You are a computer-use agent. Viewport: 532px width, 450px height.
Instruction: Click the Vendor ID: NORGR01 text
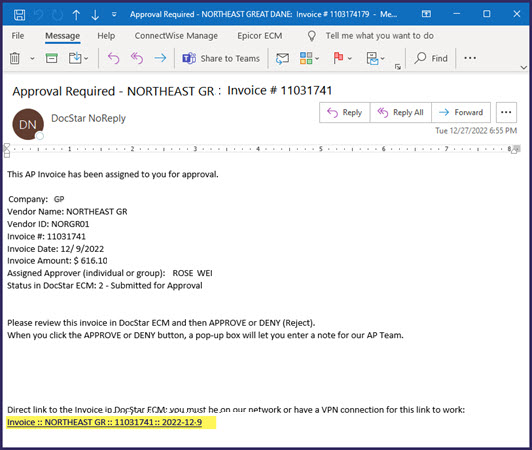[48, 224]
